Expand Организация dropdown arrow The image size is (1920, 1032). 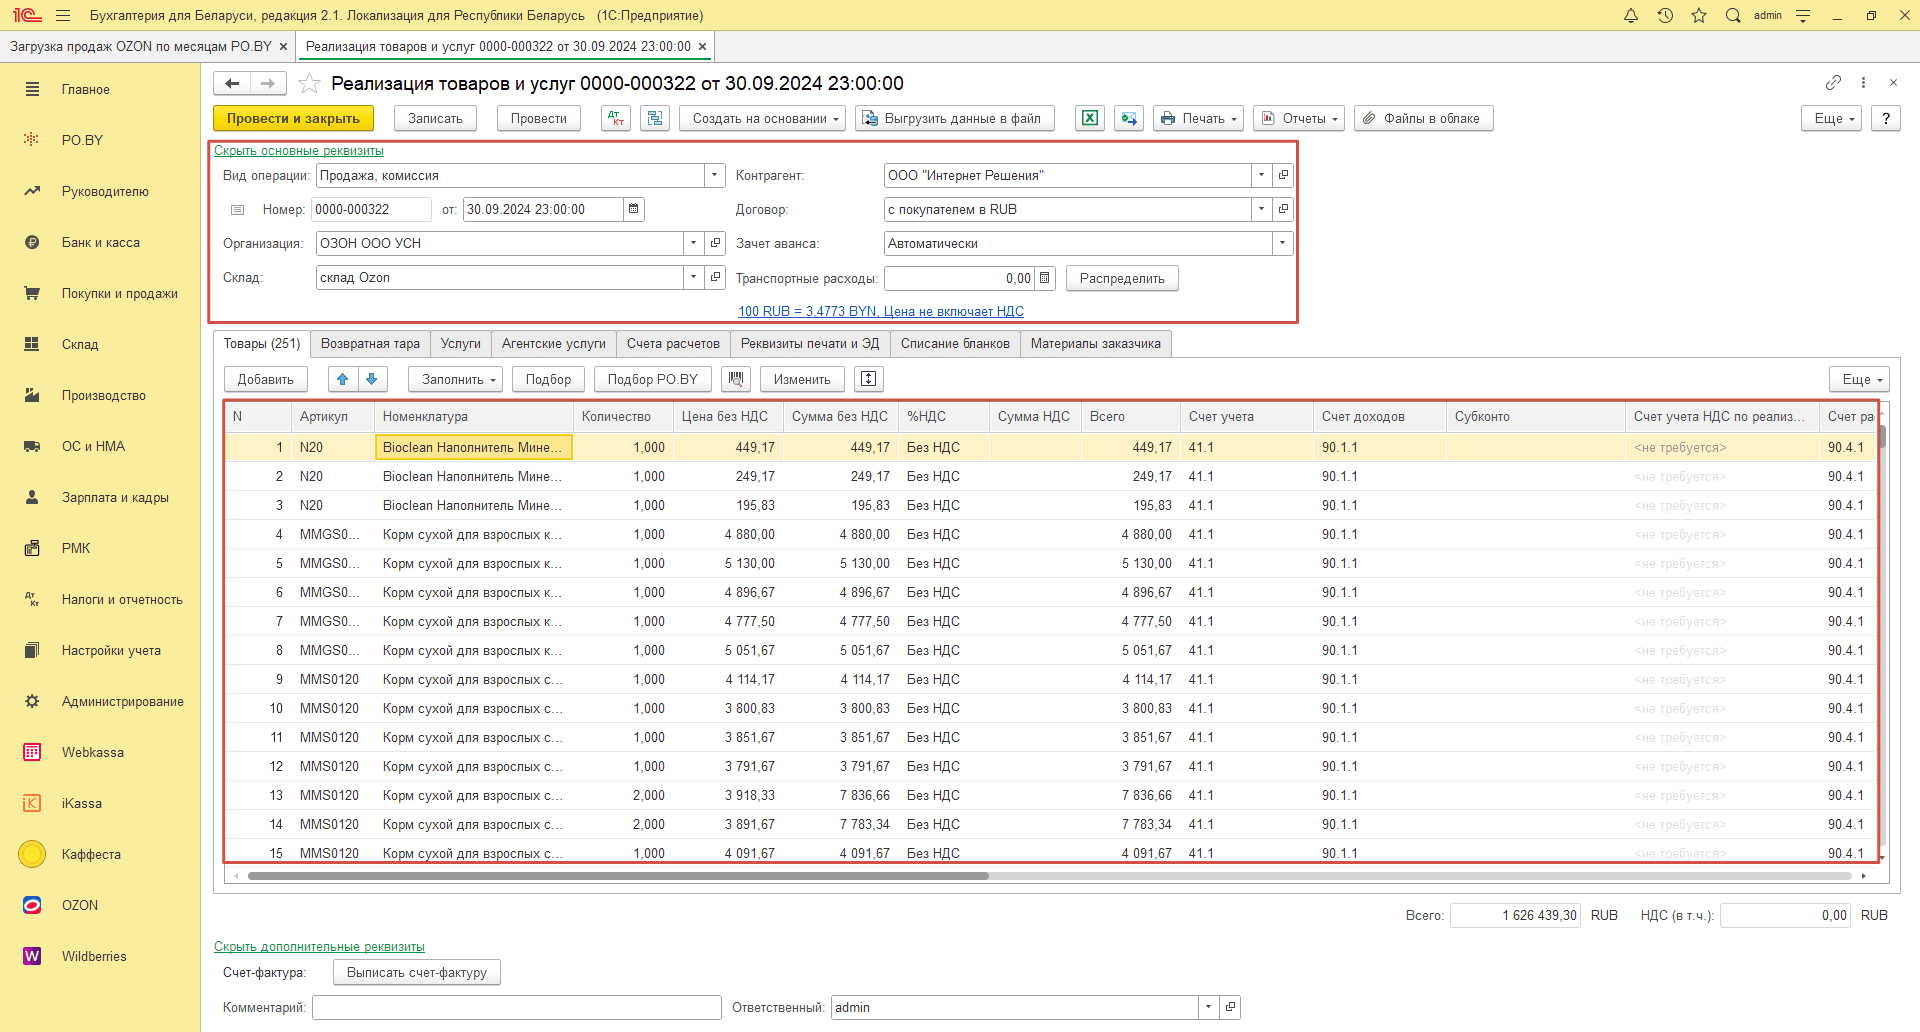pyautogui.click(x=693, y=243)
